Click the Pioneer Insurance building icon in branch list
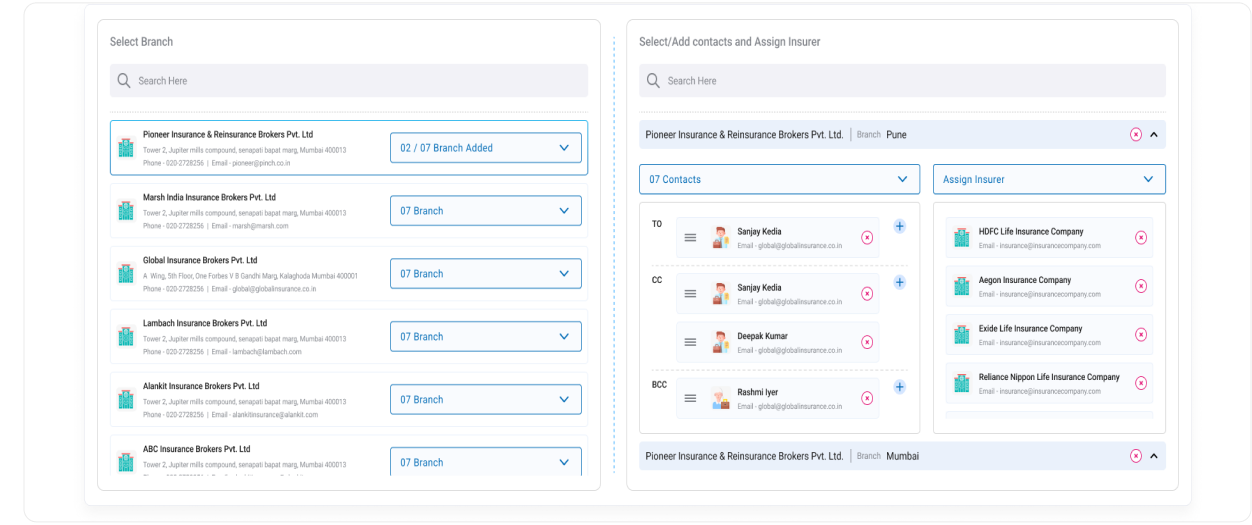The height and width of the screenshot is (525, 1252). [126, 148]
